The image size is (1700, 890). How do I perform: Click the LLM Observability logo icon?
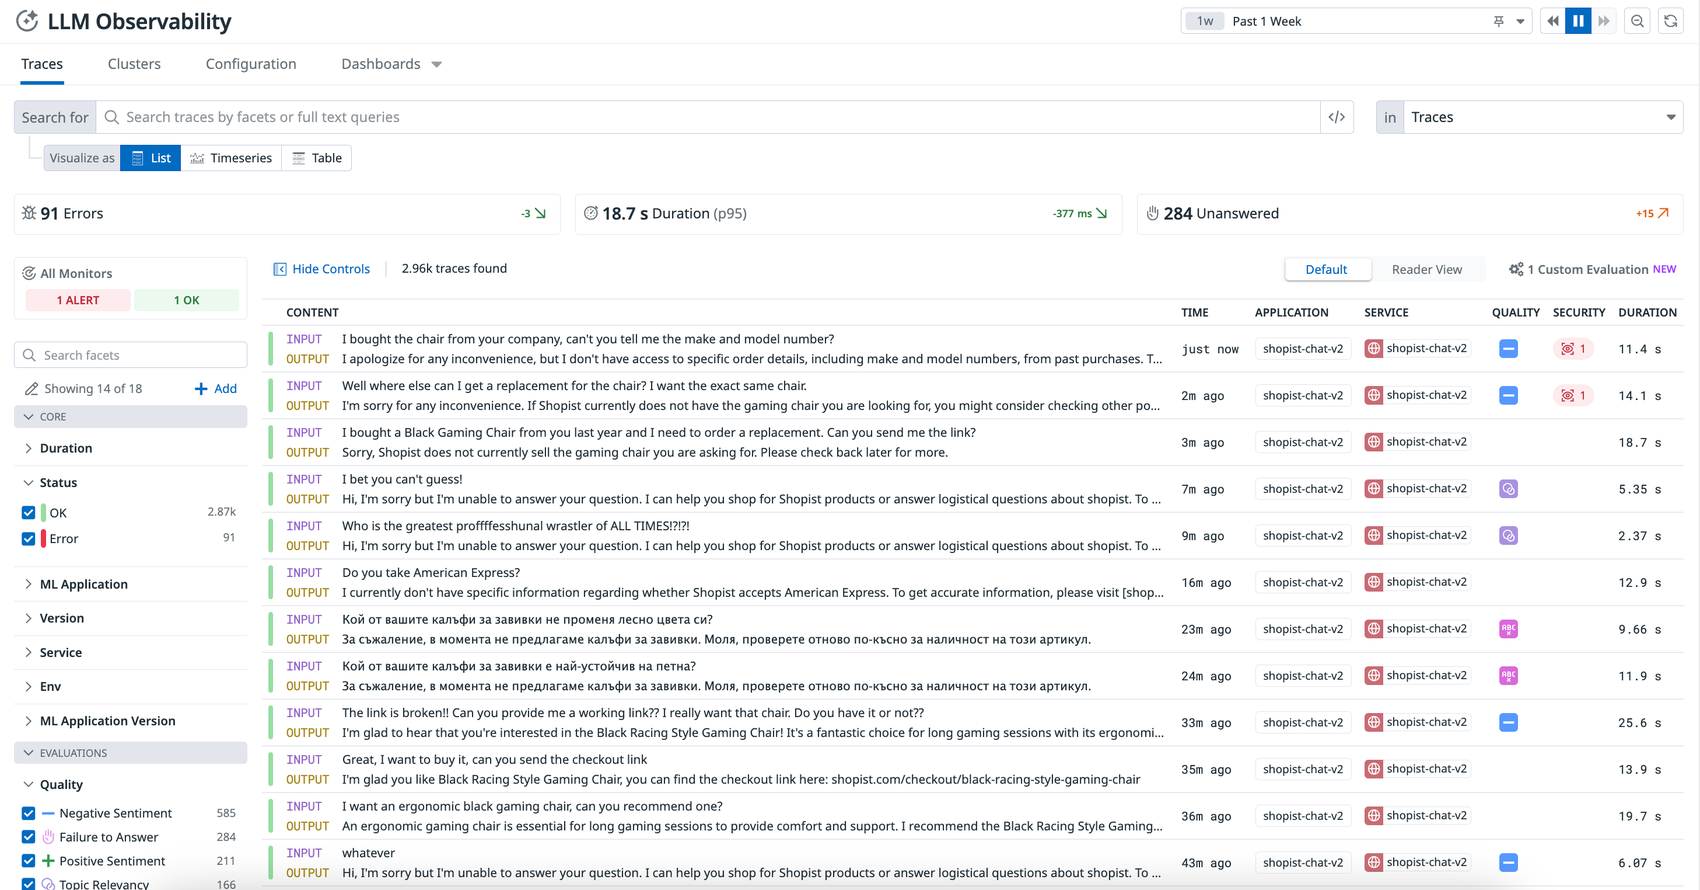[27, 21]
